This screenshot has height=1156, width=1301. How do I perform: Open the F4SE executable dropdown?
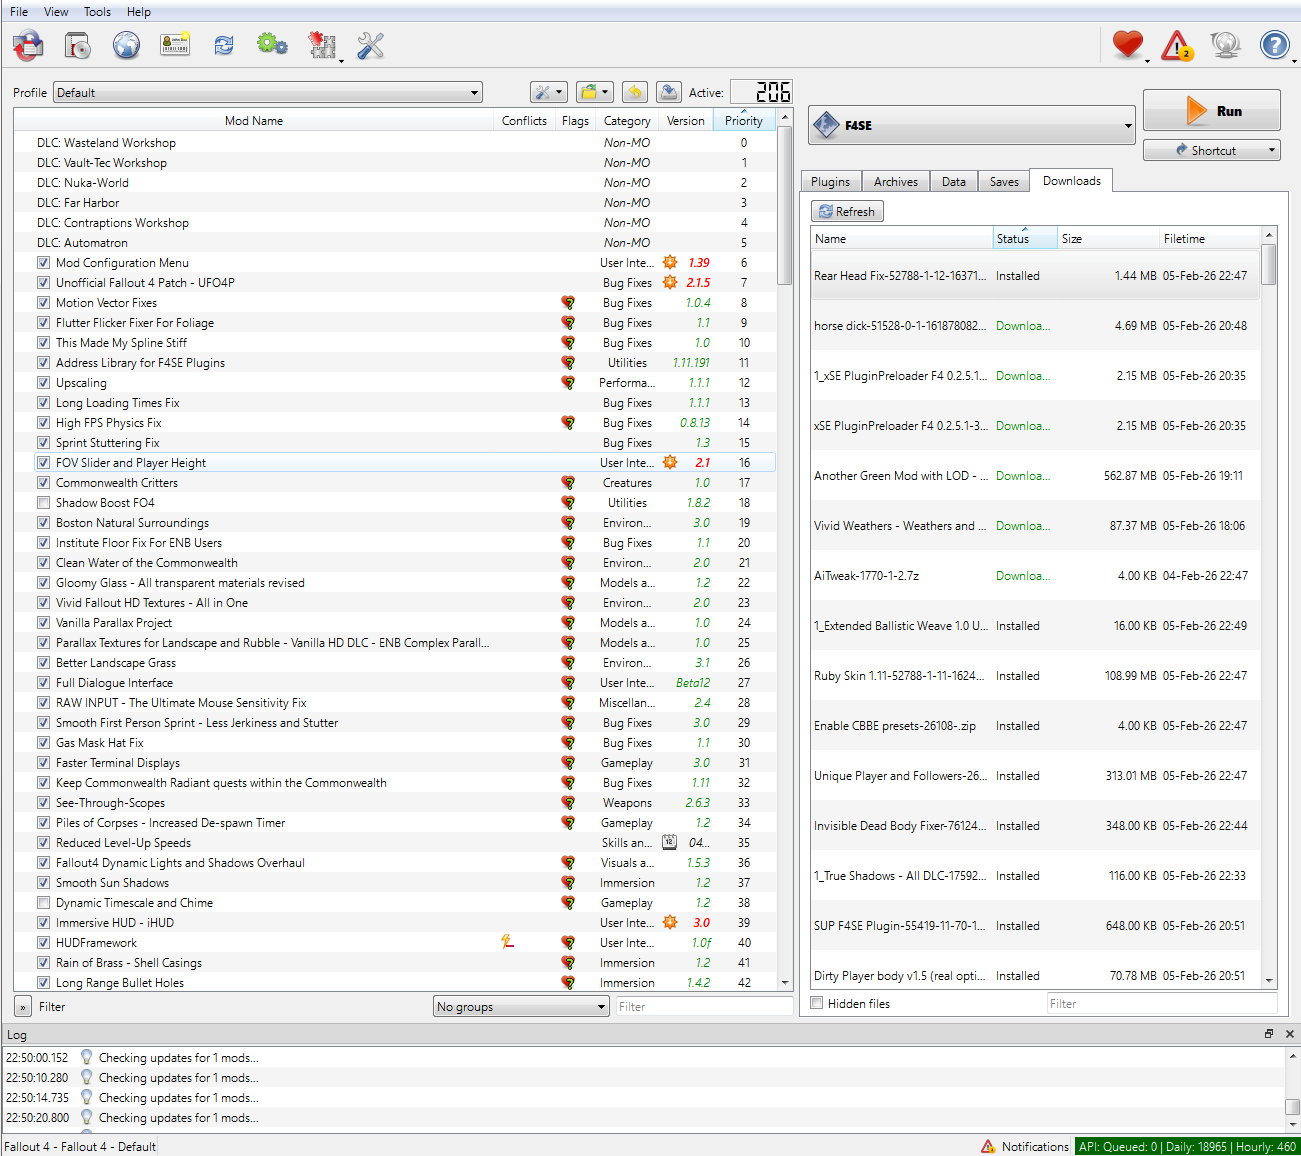[971, 125]
